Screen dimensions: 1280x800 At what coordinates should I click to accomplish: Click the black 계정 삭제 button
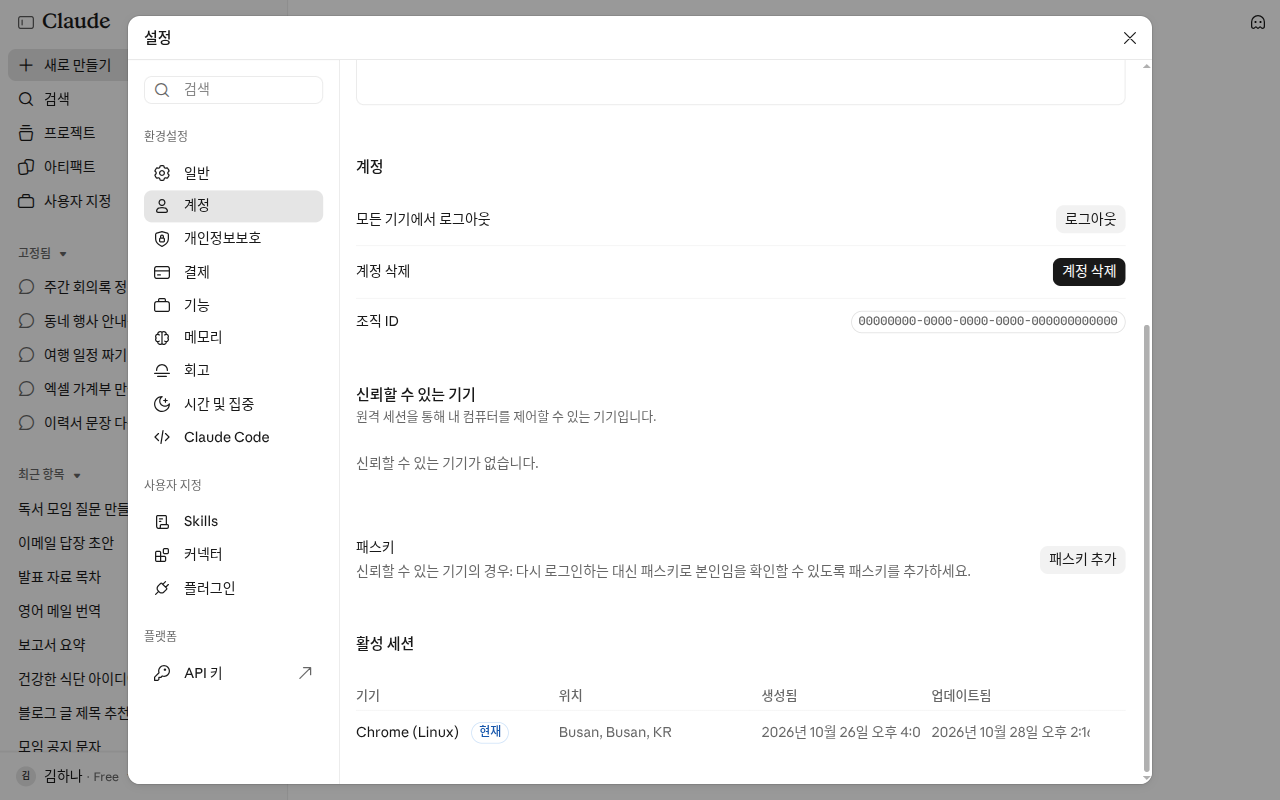click(1089, 272)
